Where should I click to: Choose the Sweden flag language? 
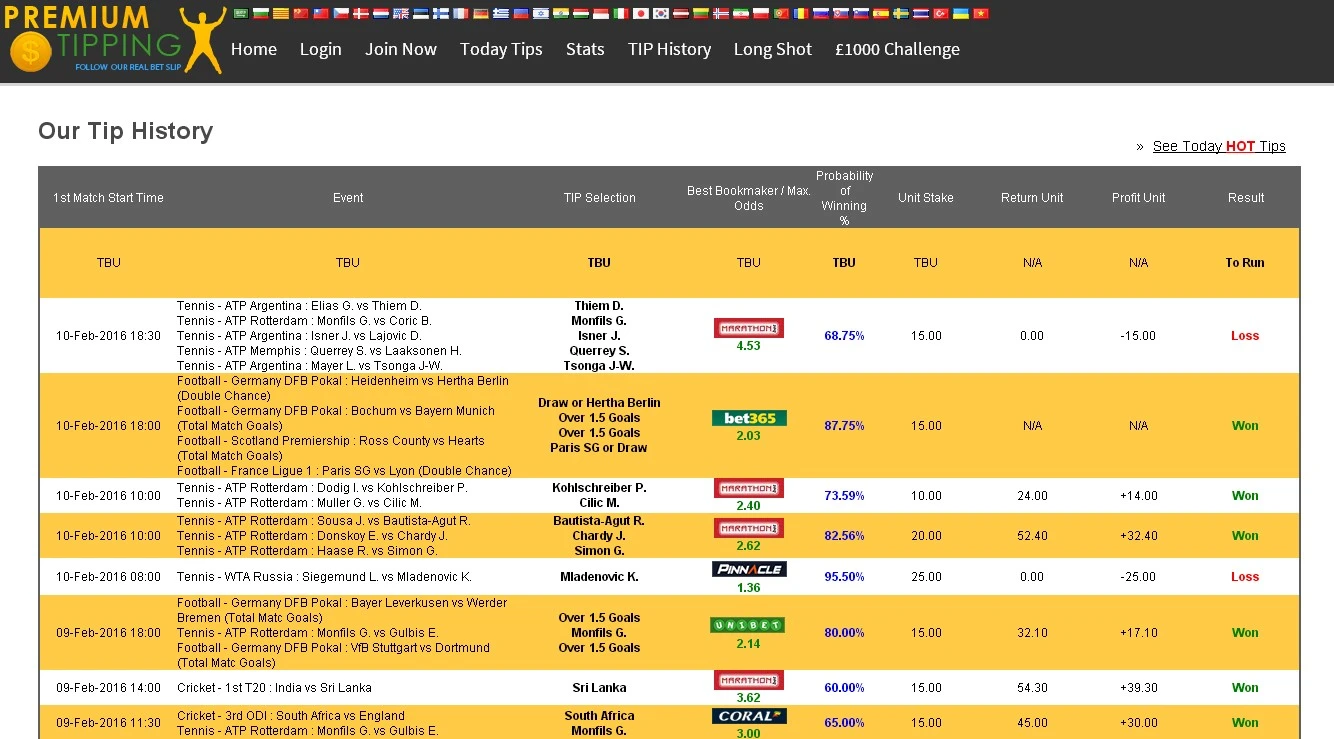(900, 14)
